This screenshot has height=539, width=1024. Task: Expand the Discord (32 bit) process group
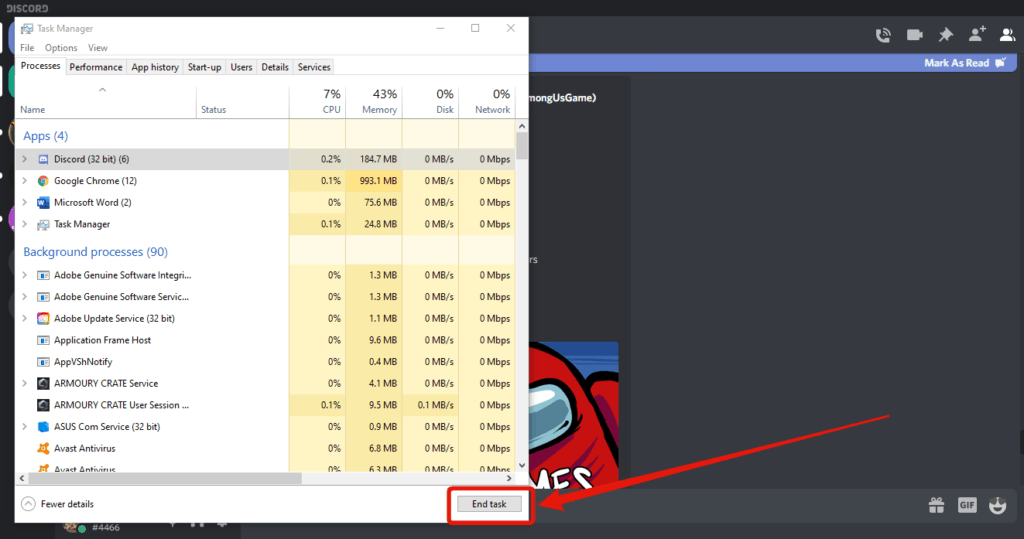point(25,159)
